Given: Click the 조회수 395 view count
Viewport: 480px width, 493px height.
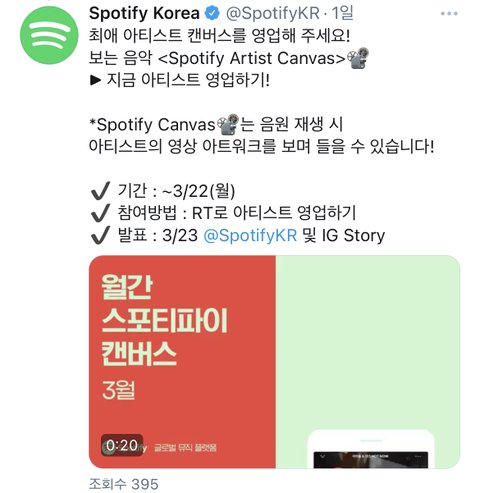Looking at the screenshot, I should pyautogui.click(x=124, y=484).
